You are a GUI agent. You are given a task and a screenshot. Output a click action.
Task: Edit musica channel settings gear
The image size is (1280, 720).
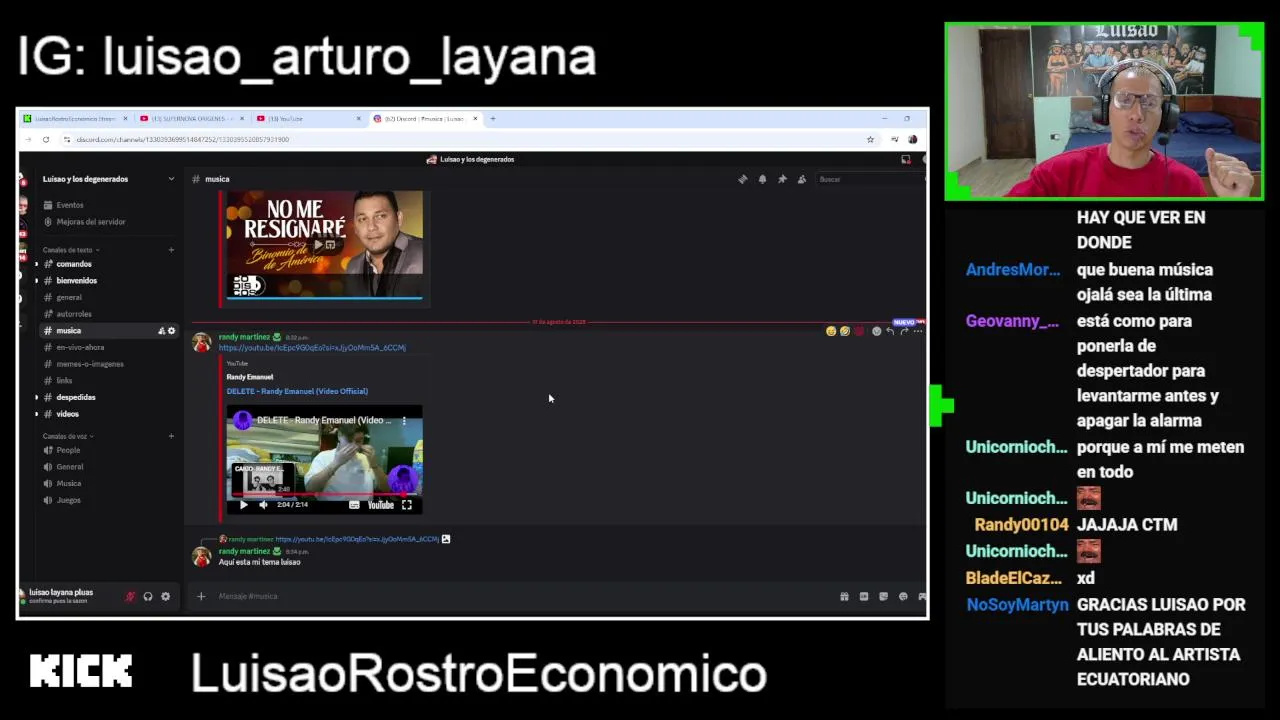tap(171, 331)
